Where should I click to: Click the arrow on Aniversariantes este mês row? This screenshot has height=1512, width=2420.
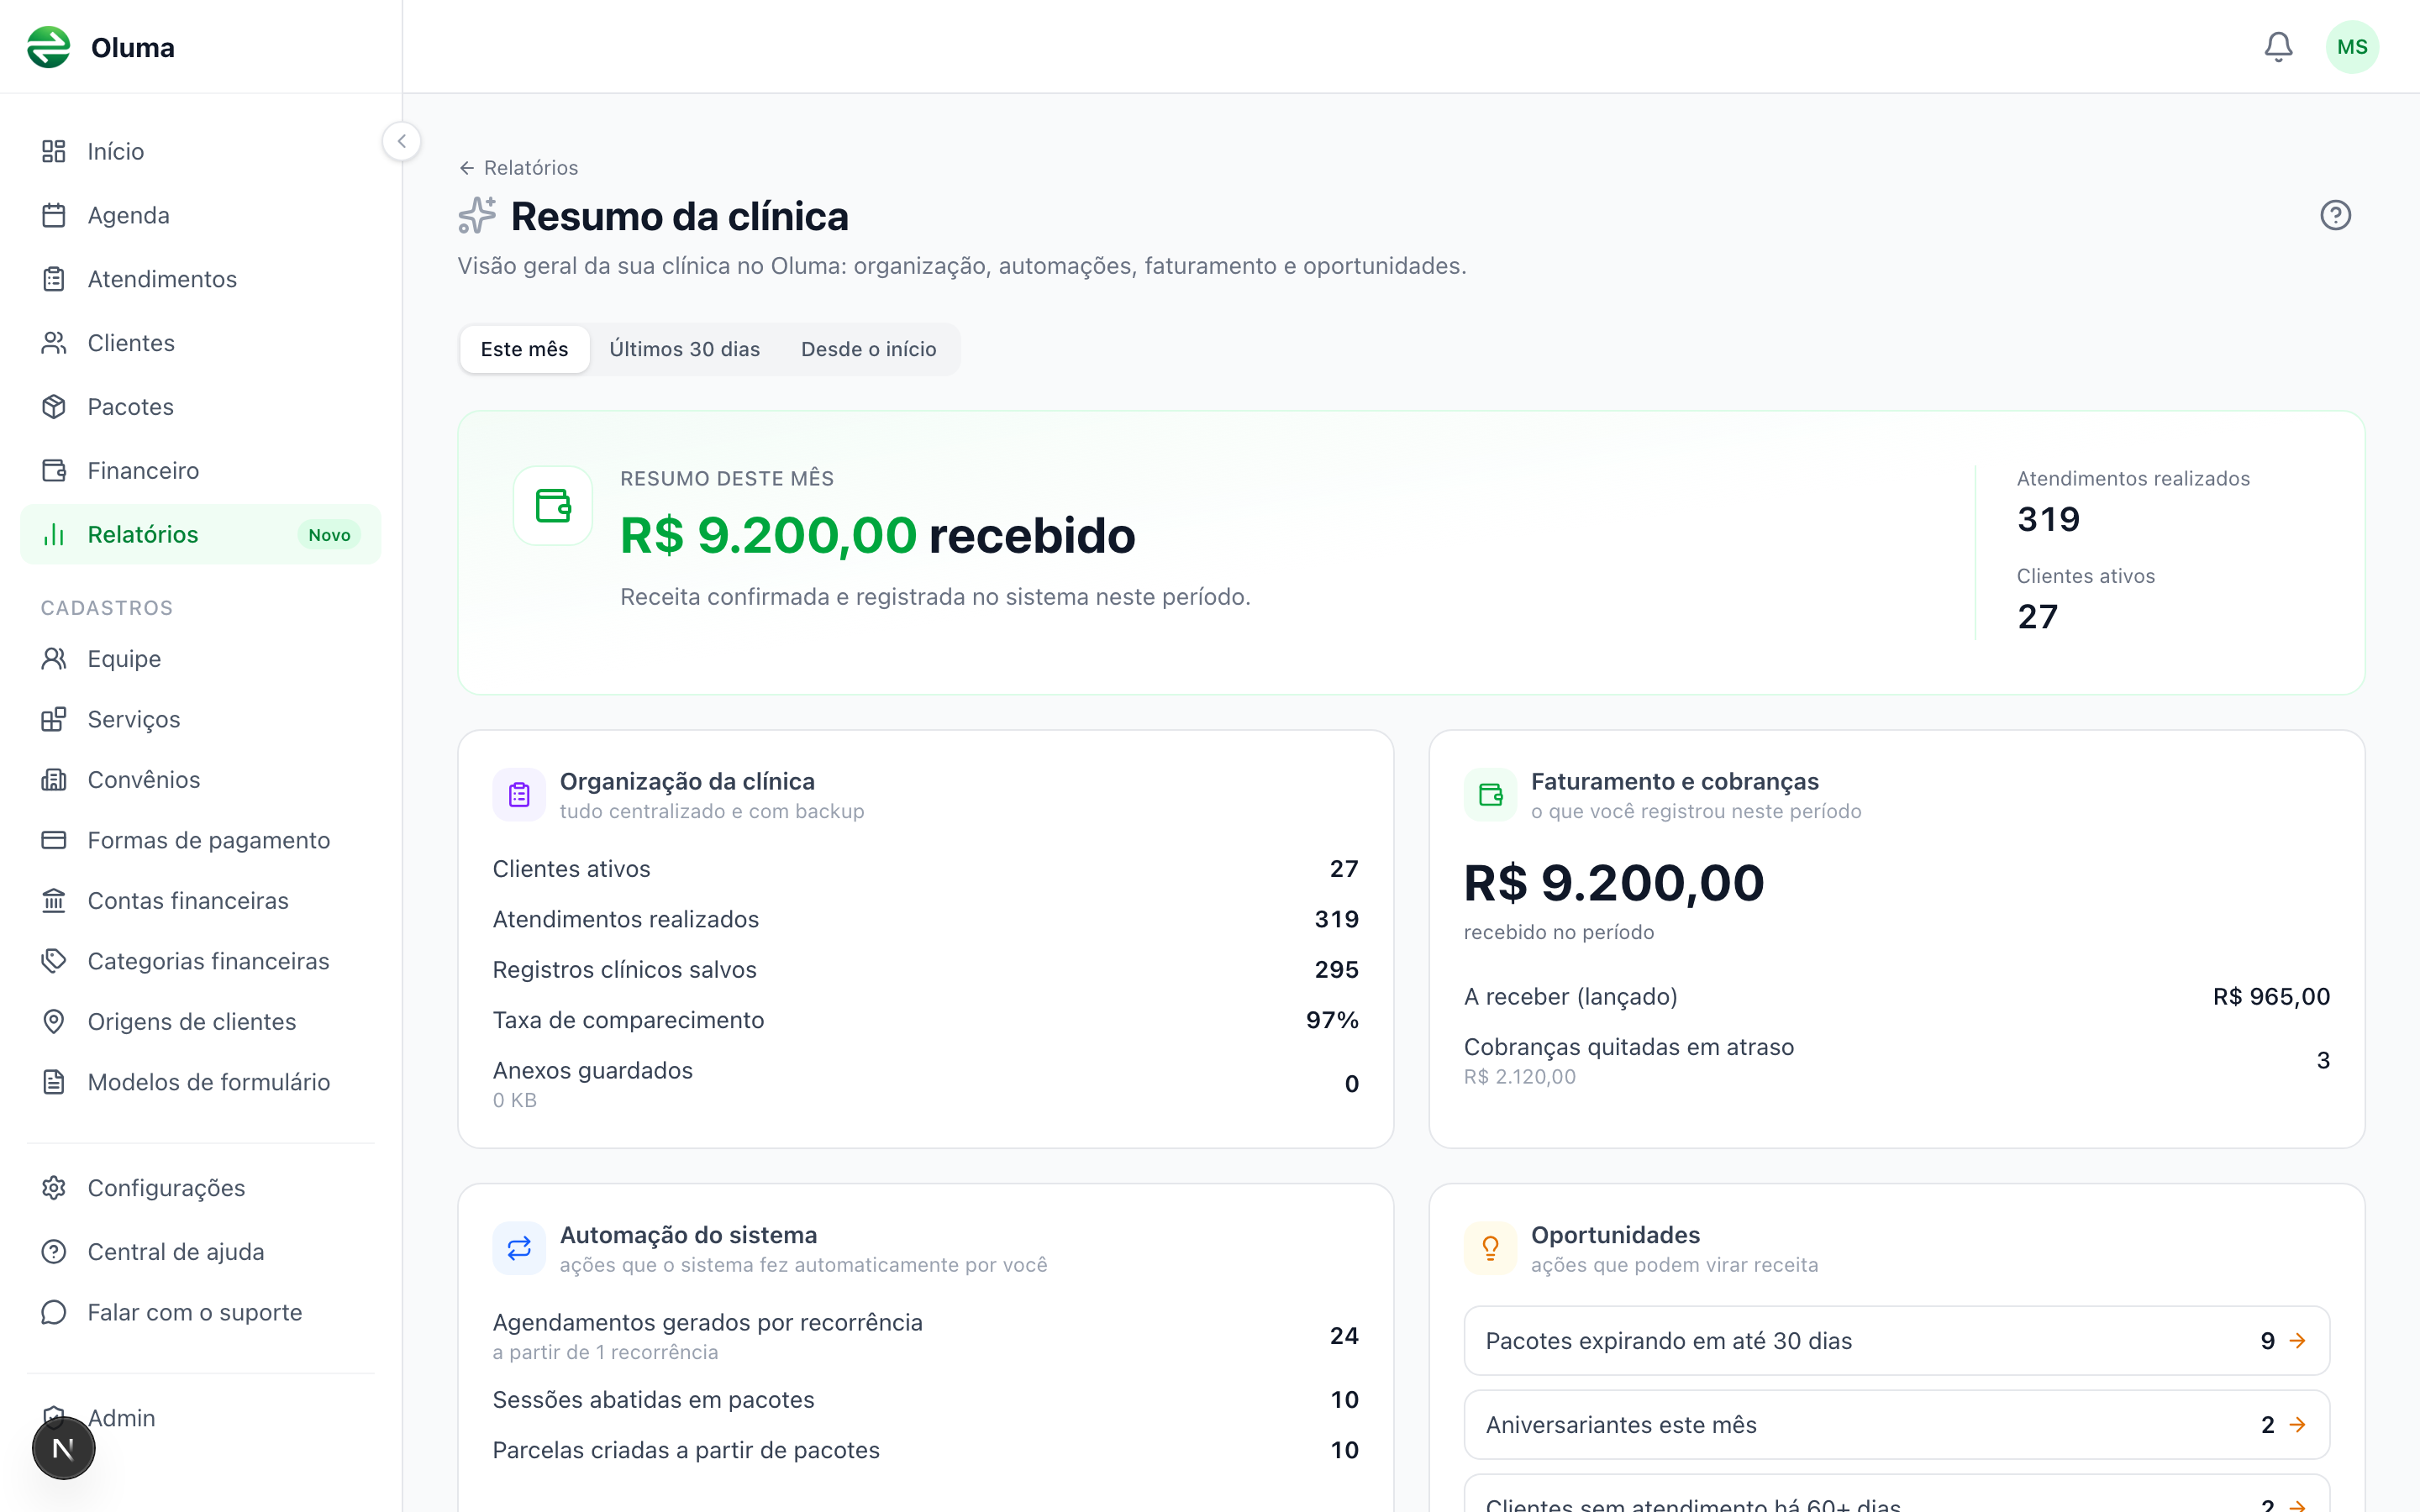[x=2298, y=1425]
